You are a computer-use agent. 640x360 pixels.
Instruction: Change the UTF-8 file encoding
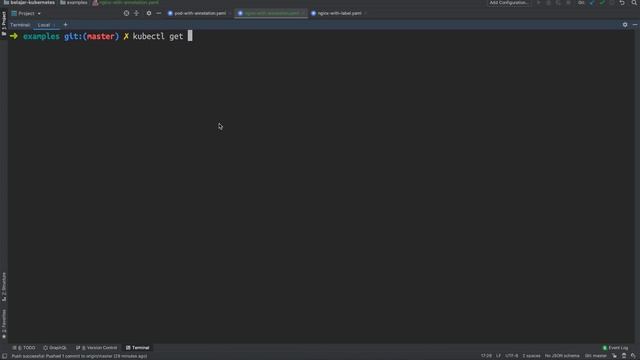[x=511, y=356]
